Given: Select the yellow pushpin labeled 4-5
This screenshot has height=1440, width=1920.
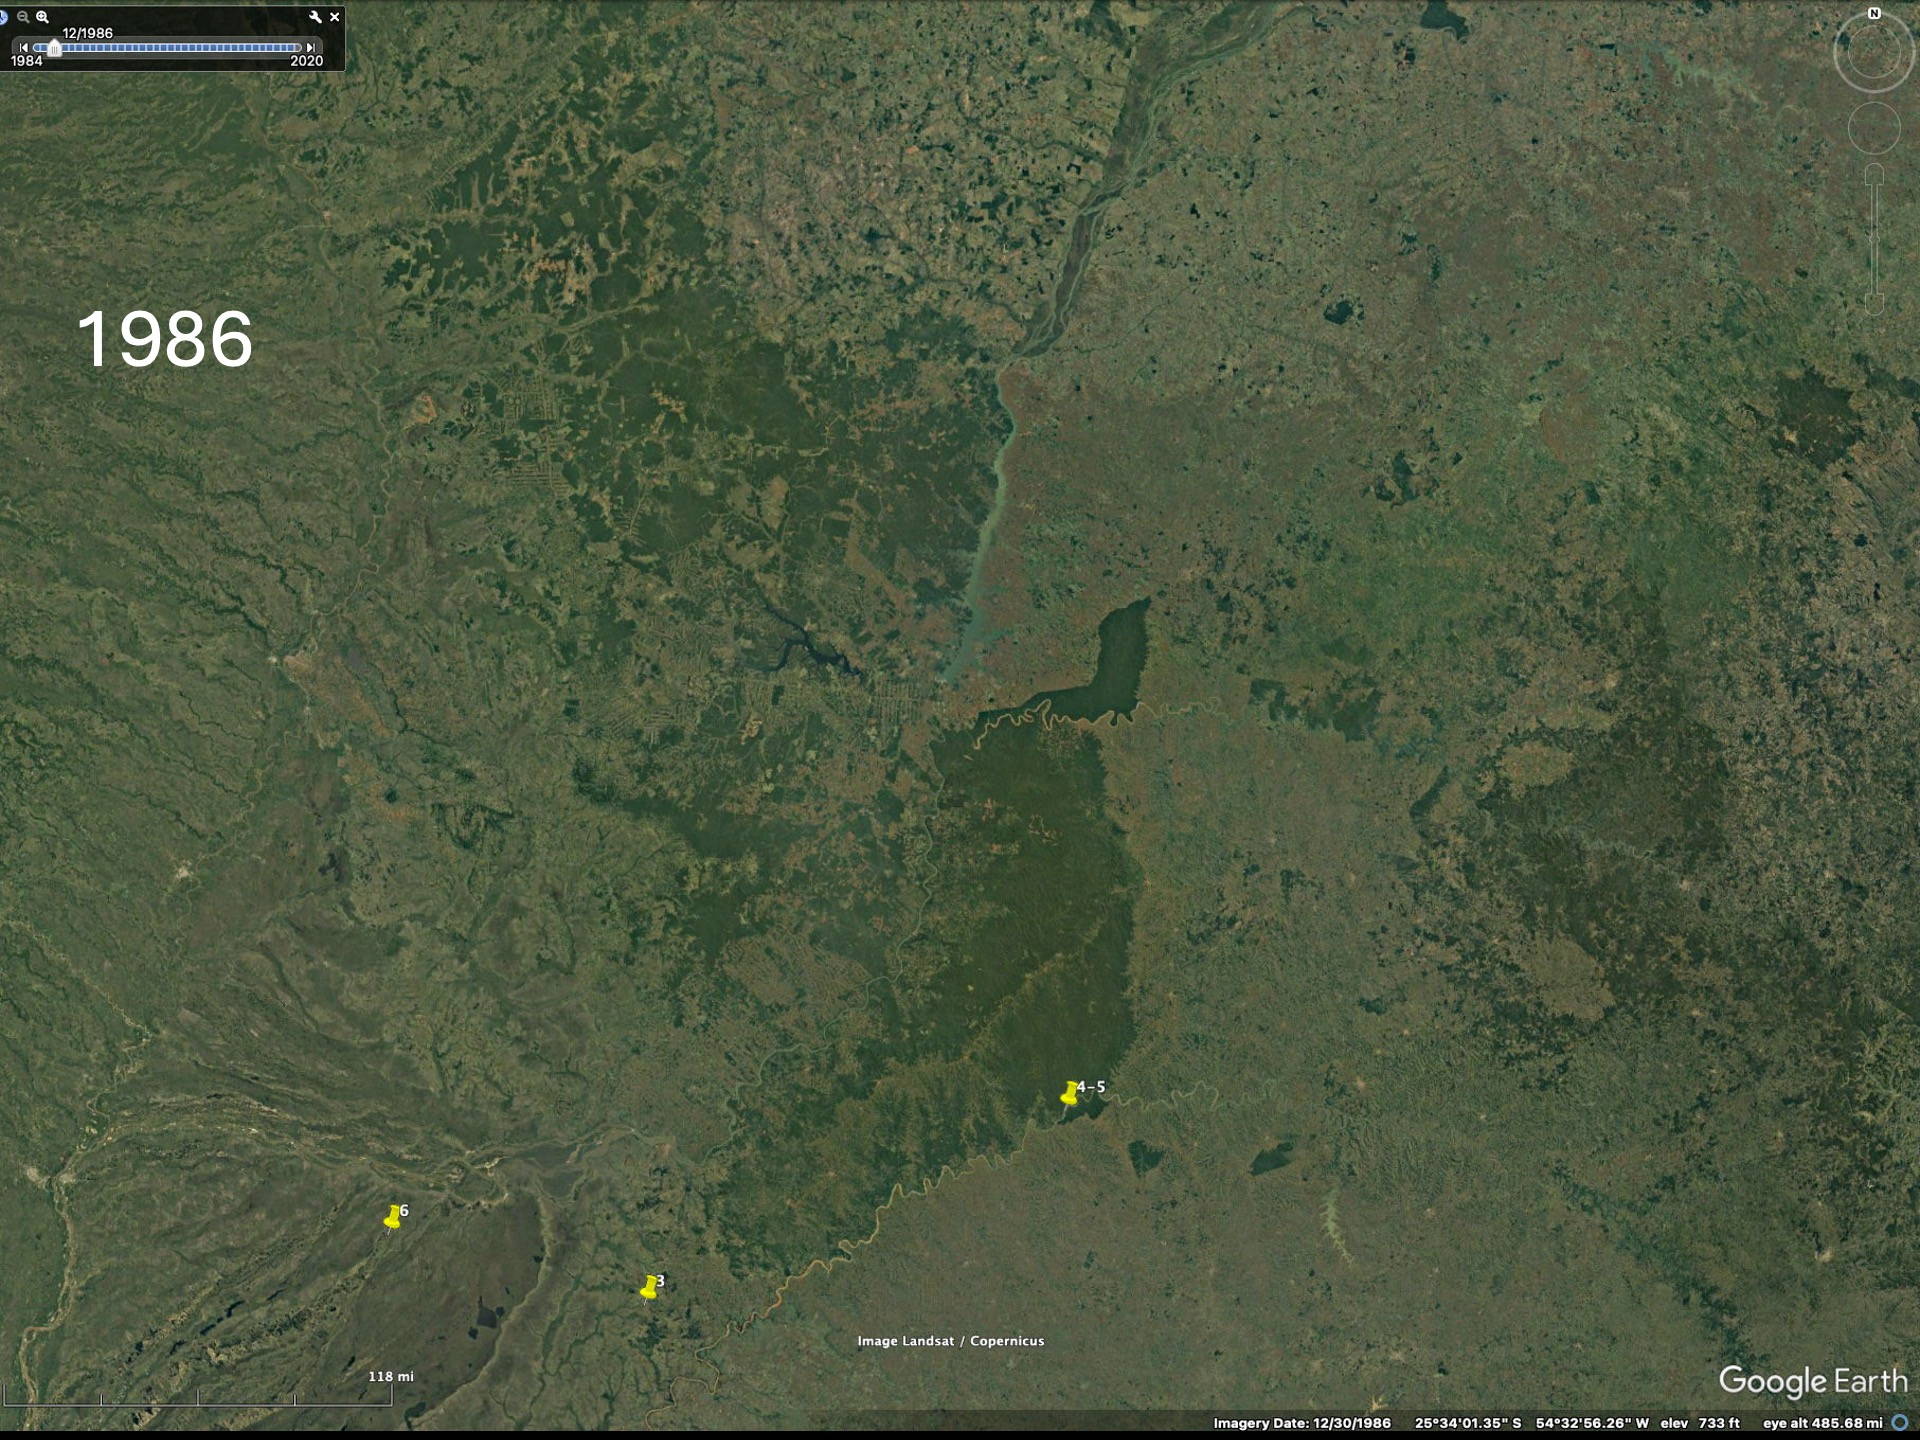Looking at the screenshot, I should pyautogui.click(x=1068, y=1095).
